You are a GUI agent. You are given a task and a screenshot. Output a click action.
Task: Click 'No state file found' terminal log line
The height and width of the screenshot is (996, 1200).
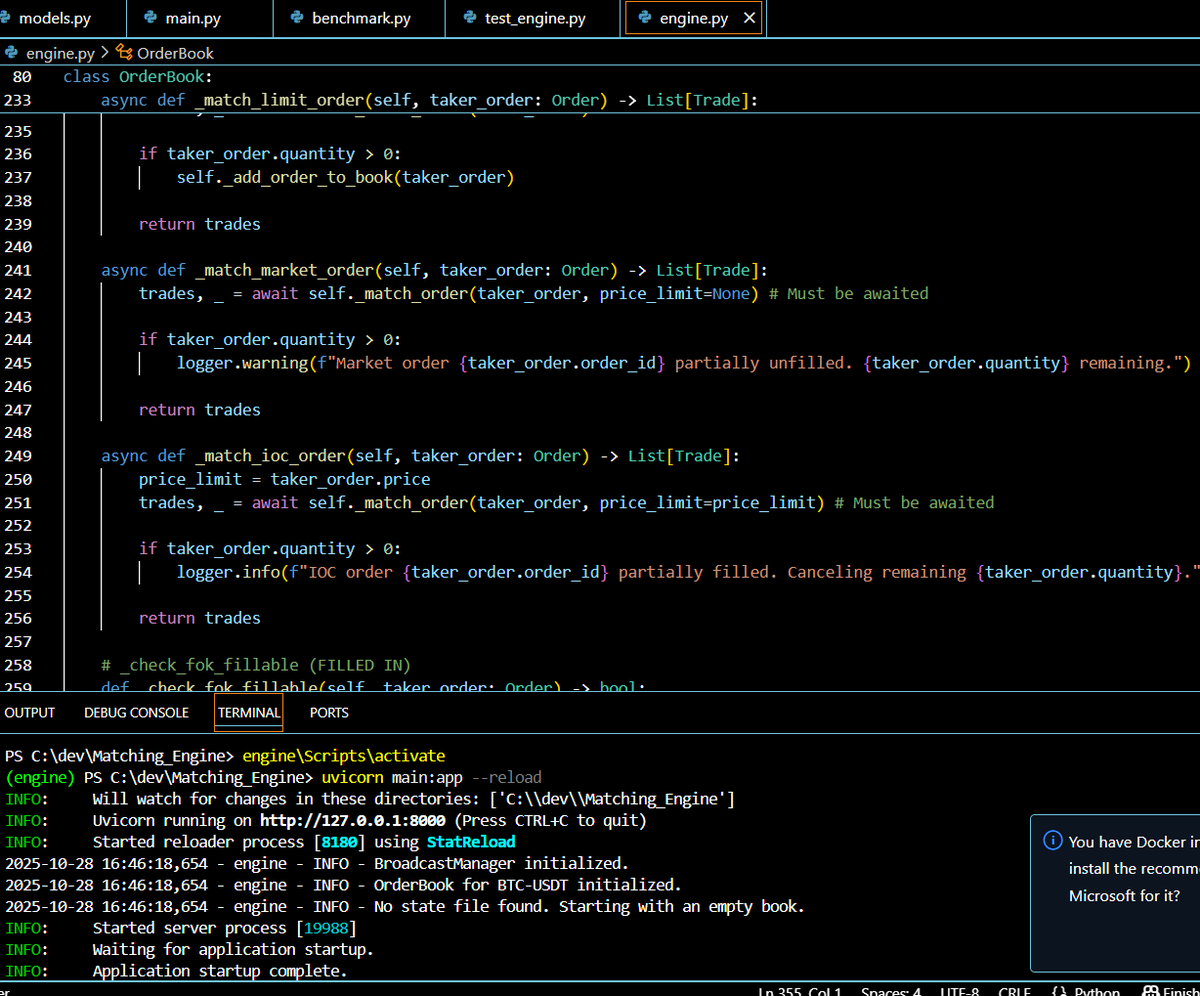coord(589,907)
